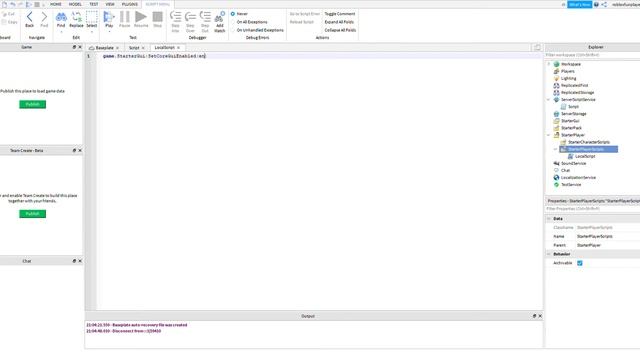Click the SoundService icon in Explorer
The width and height of the screenshot is (640, 360).
coord(556,163)
